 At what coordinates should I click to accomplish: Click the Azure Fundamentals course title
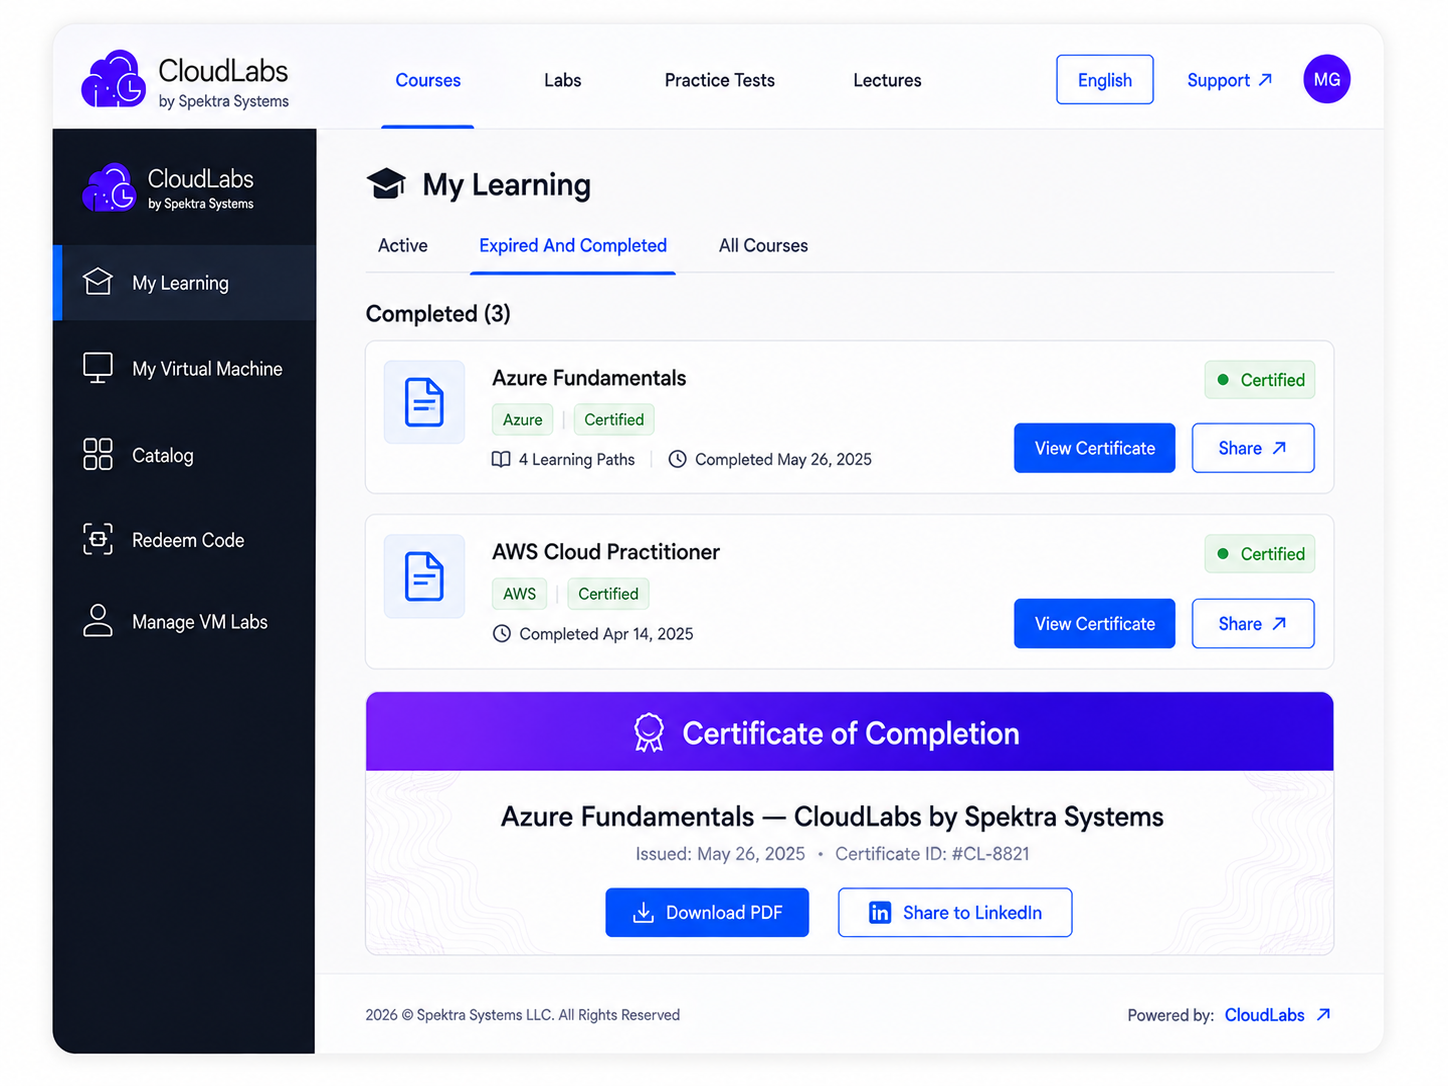(589, 378)
